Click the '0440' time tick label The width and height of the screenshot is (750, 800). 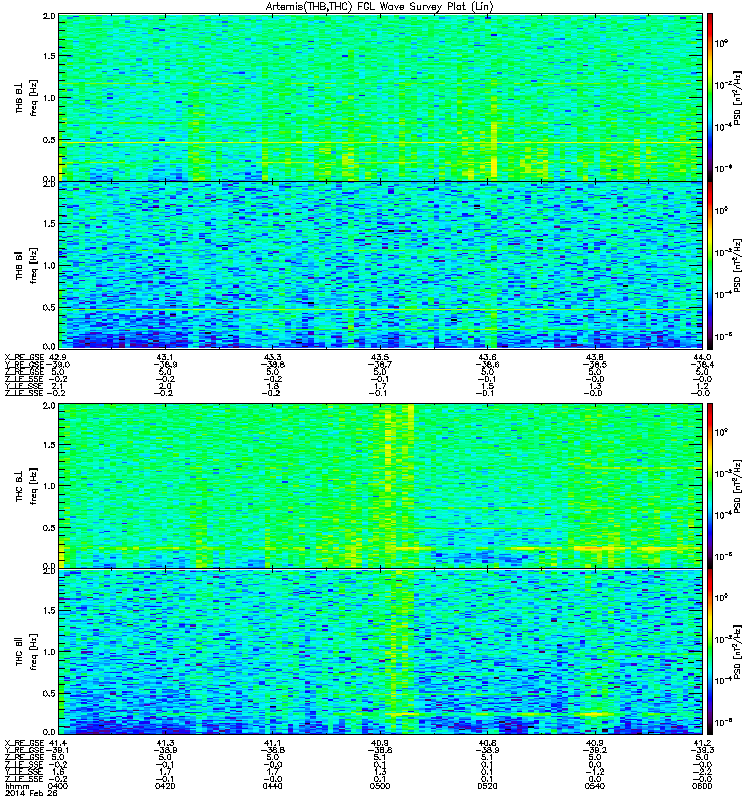coord(272,786)
